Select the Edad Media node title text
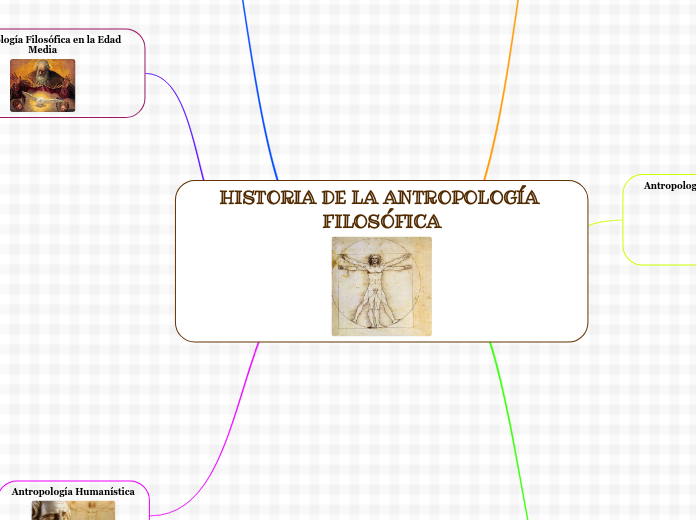Viewport: 696px width, 520px height. tap(60, 44)
